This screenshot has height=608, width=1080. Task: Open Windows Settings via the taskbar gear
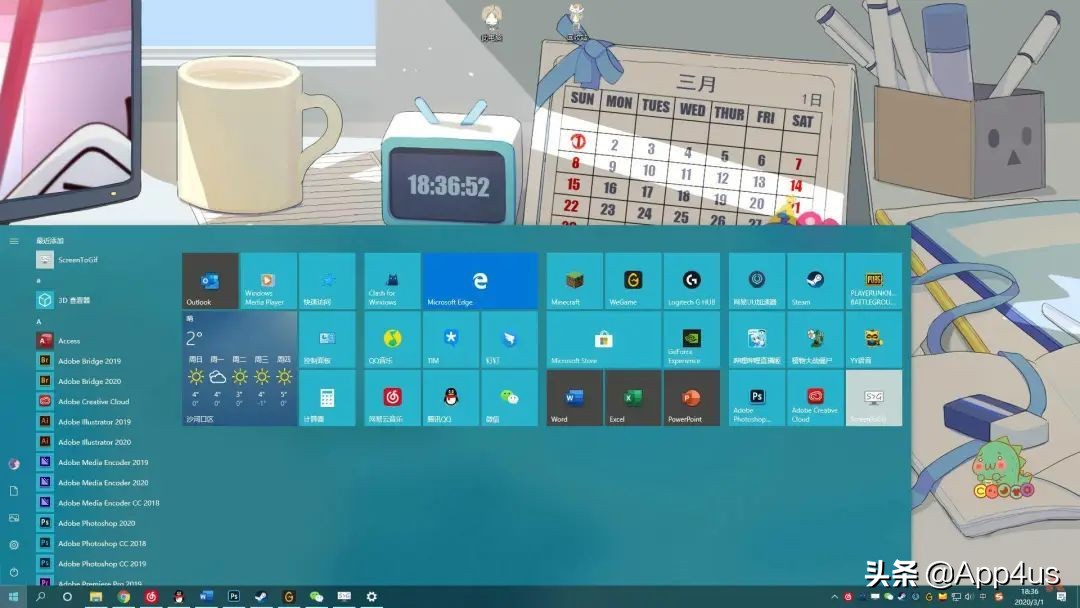point(371,596)
